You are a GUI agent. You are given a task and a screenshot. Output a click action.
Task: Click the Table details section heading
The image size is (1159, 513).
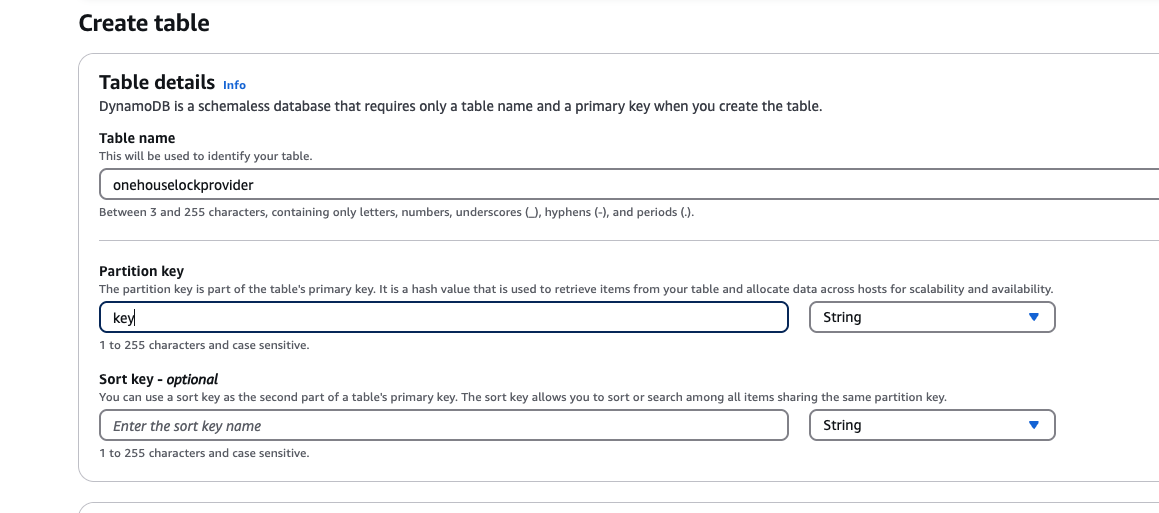(157, 81)
